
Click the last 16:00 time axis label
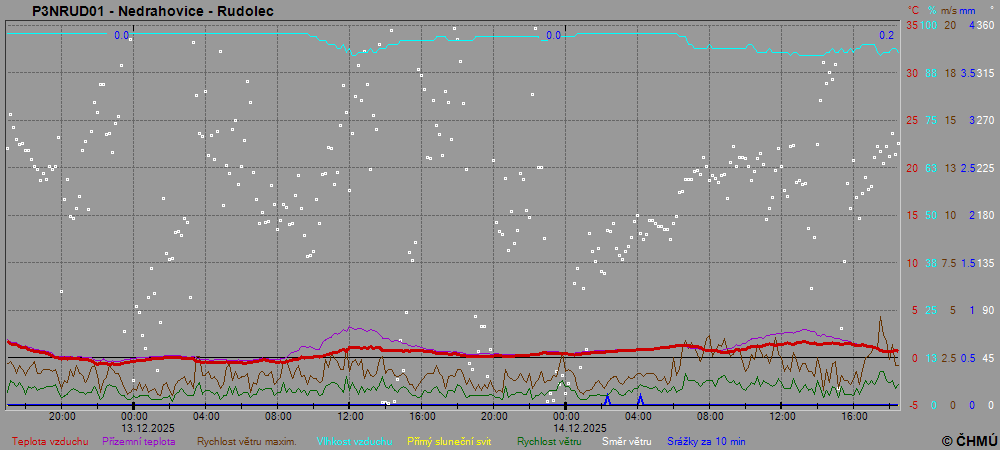point(854,415)
